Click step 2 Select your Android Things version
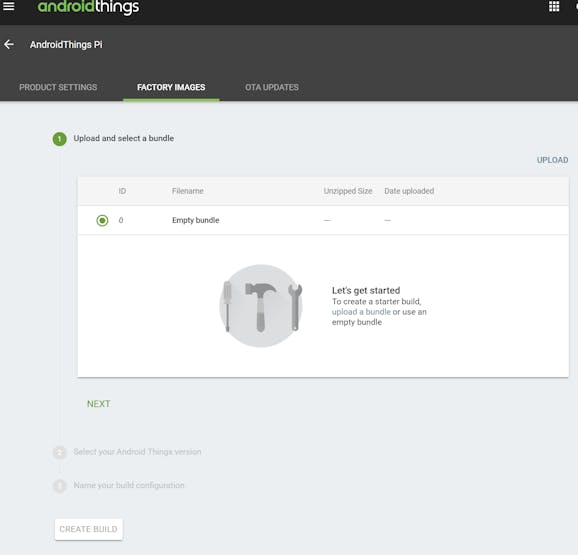Image resolution: width=578 pixels, height=555 pixels. [x=137, y=452]
